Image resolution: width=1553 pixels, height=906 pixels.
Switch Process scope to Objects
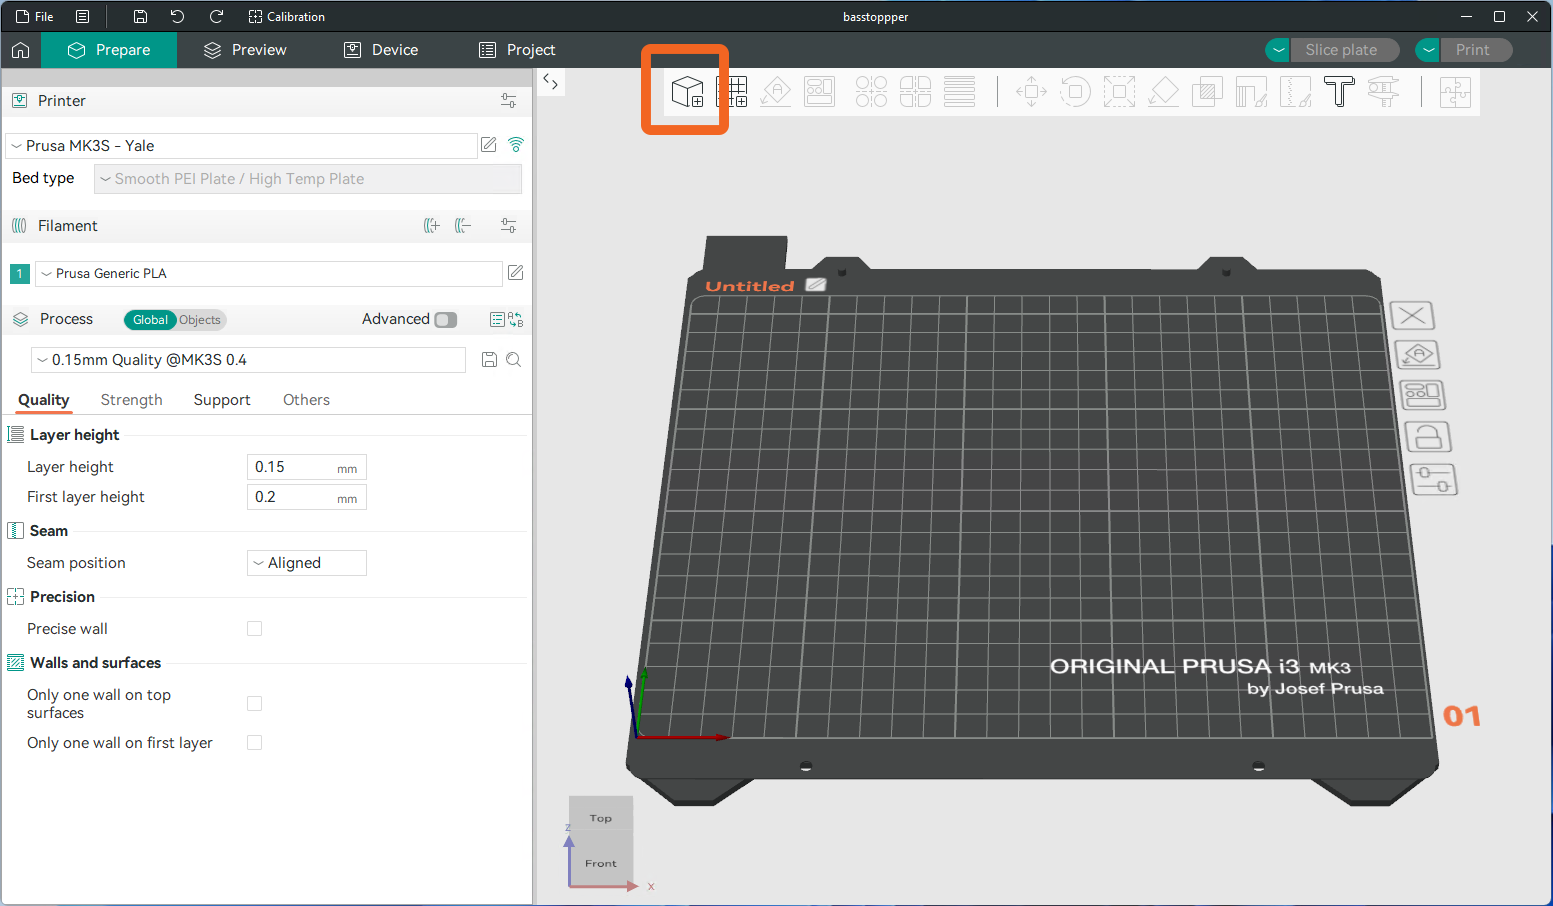point(200,320)
